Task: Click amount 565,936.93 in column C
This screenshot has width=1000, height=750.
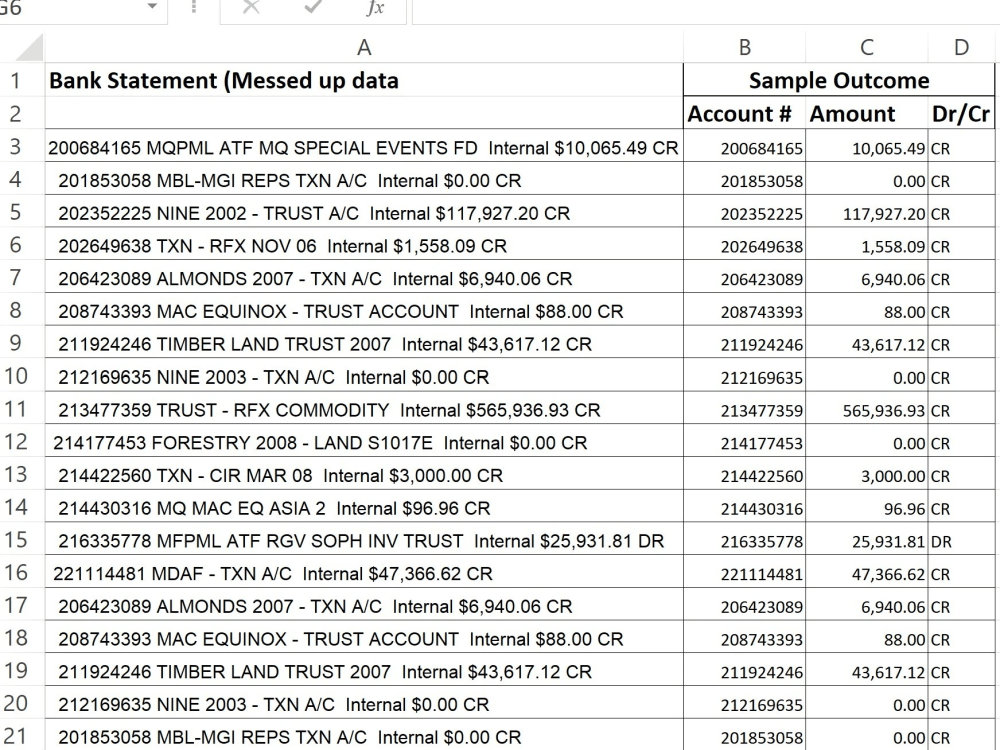Action: coord(866,408)
